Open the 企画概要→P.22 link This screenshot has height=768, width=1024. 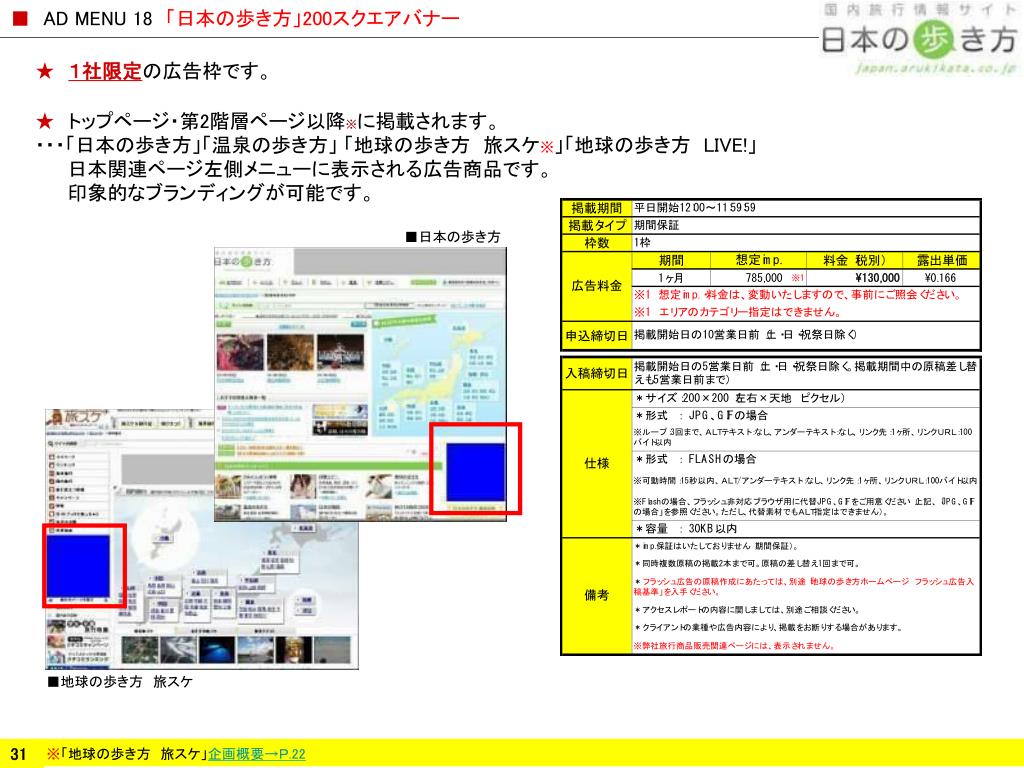[x=257, y=754]
